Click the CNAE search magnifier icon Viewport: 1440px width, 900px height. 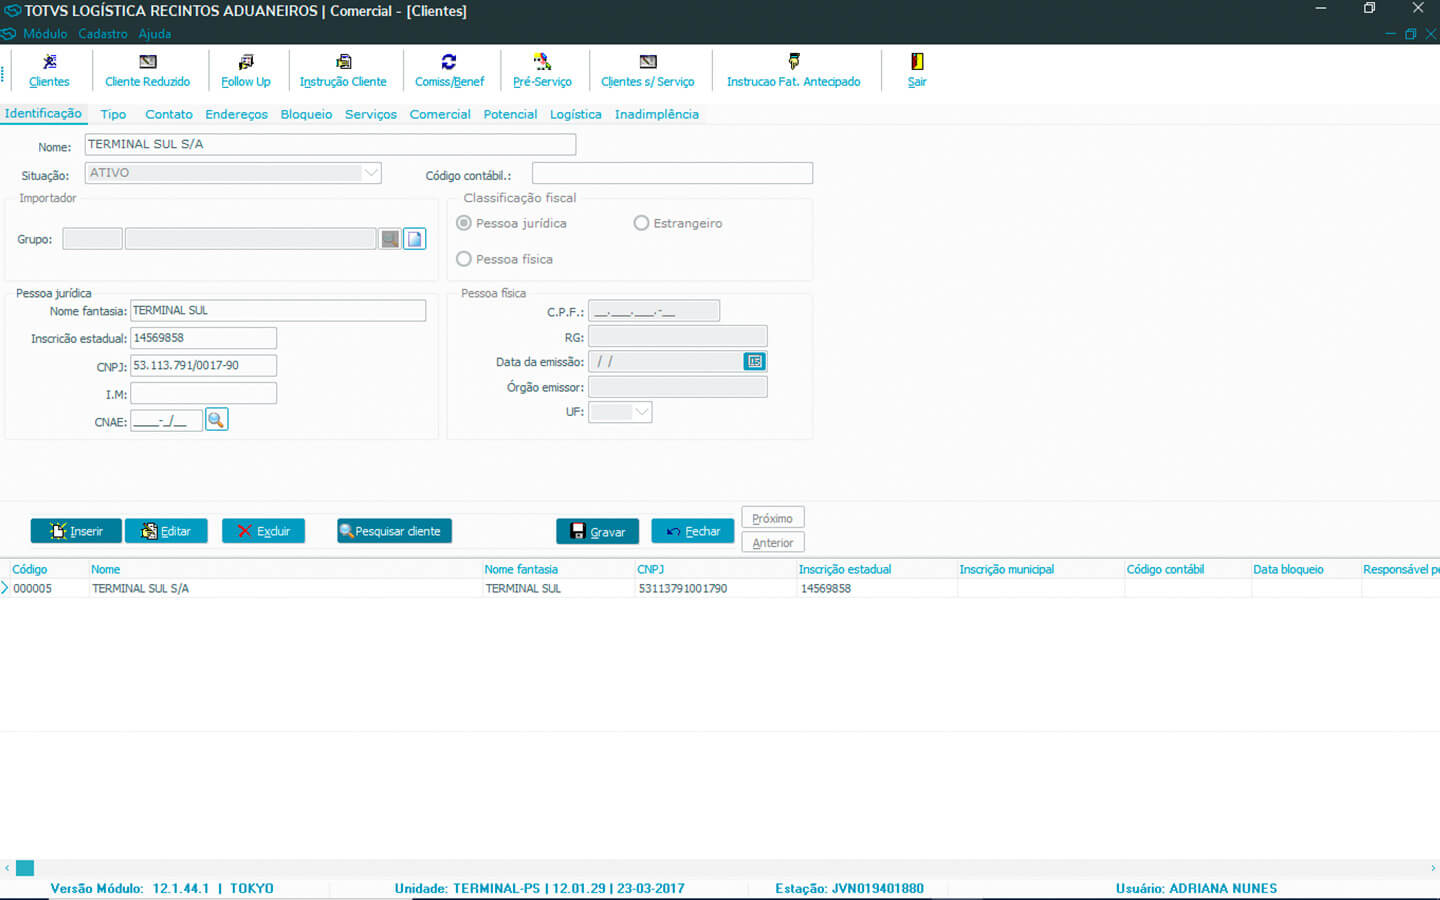(216, 420)
